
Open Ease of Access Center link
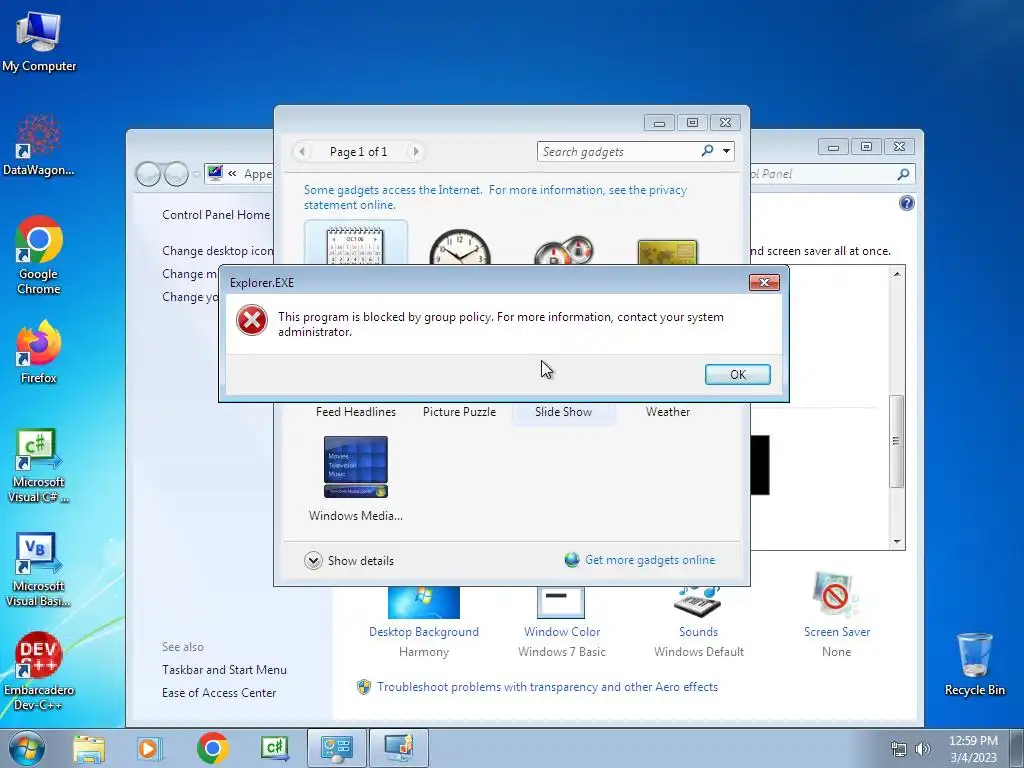(x=219, y=692)
